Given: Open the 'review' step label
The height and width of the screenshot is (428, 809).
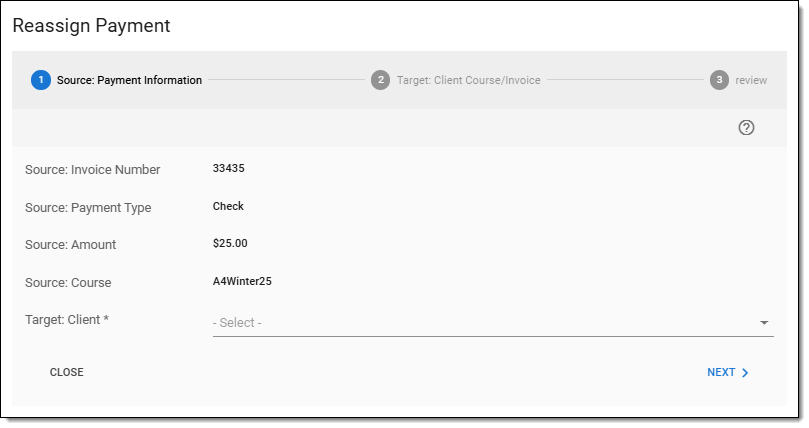Looking at the screenshot, I should click(751, 80).
